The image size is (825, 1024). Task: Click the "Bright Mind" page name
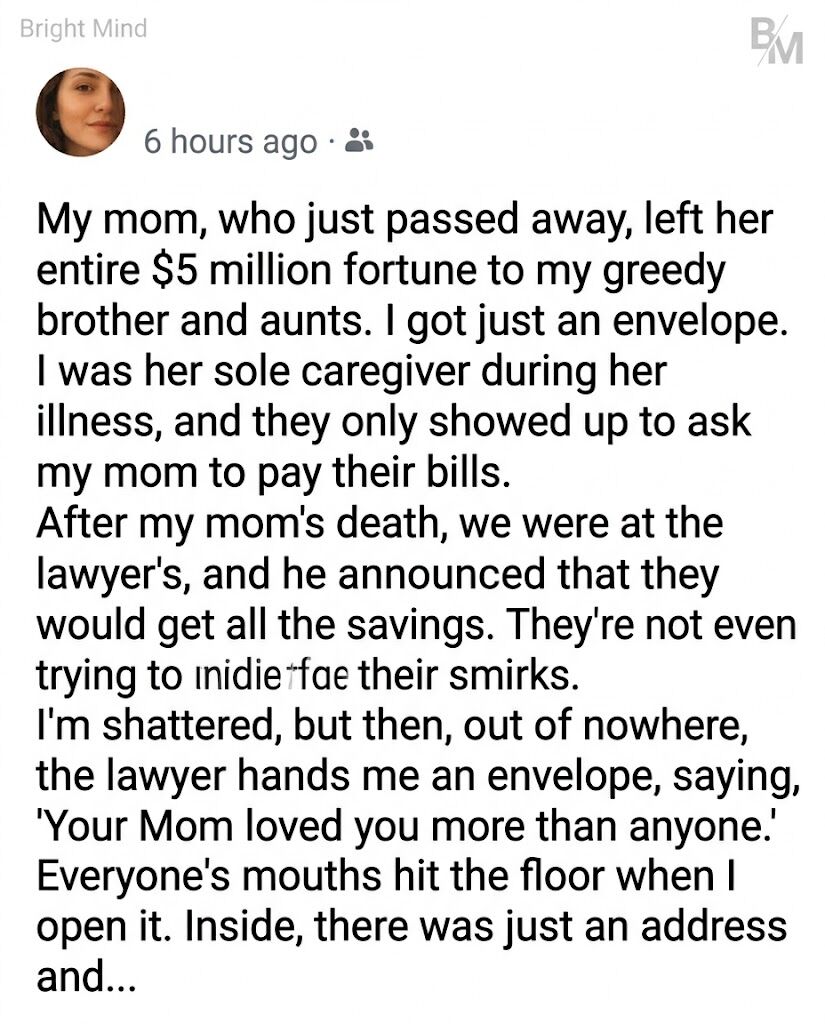pos(83,28)
